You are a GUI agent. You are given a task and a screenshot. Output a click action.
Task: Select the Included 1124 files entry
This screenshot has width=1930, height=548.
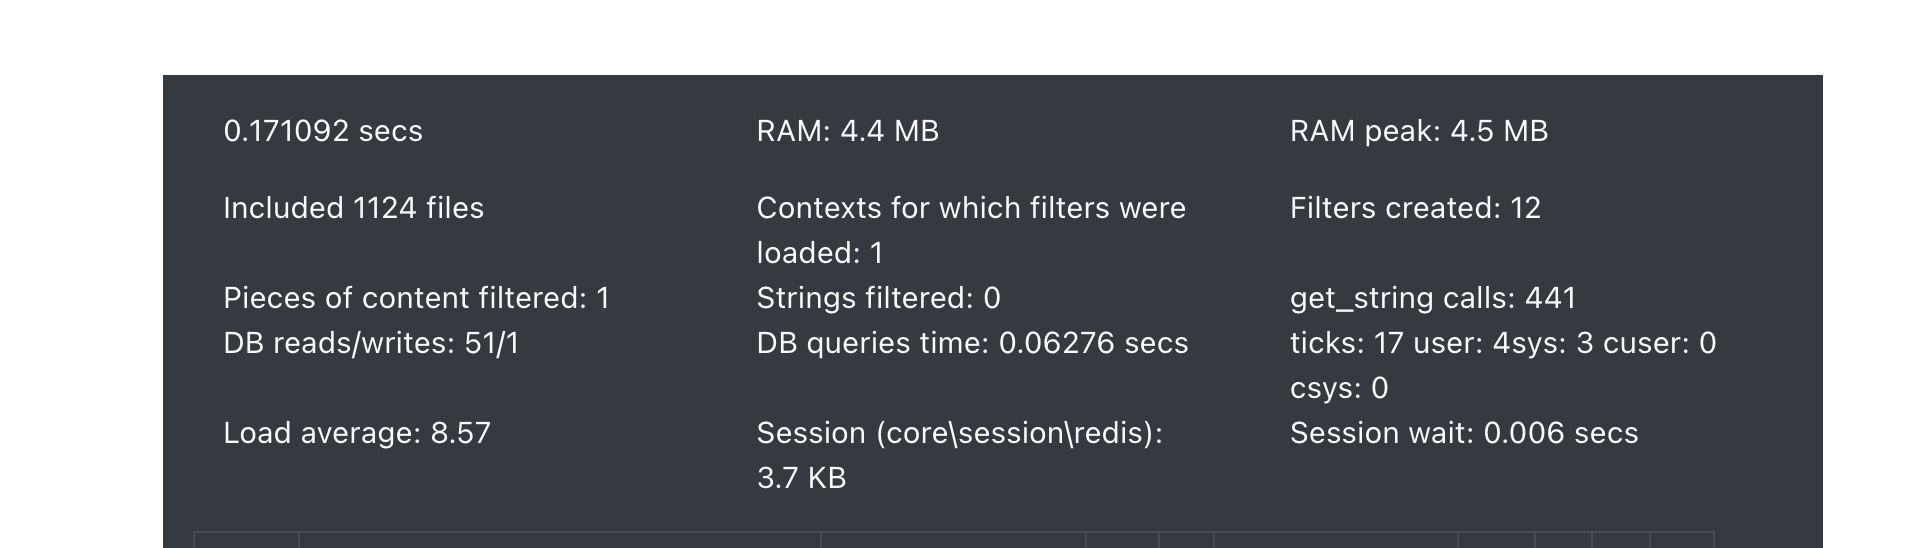coord(354,208)
